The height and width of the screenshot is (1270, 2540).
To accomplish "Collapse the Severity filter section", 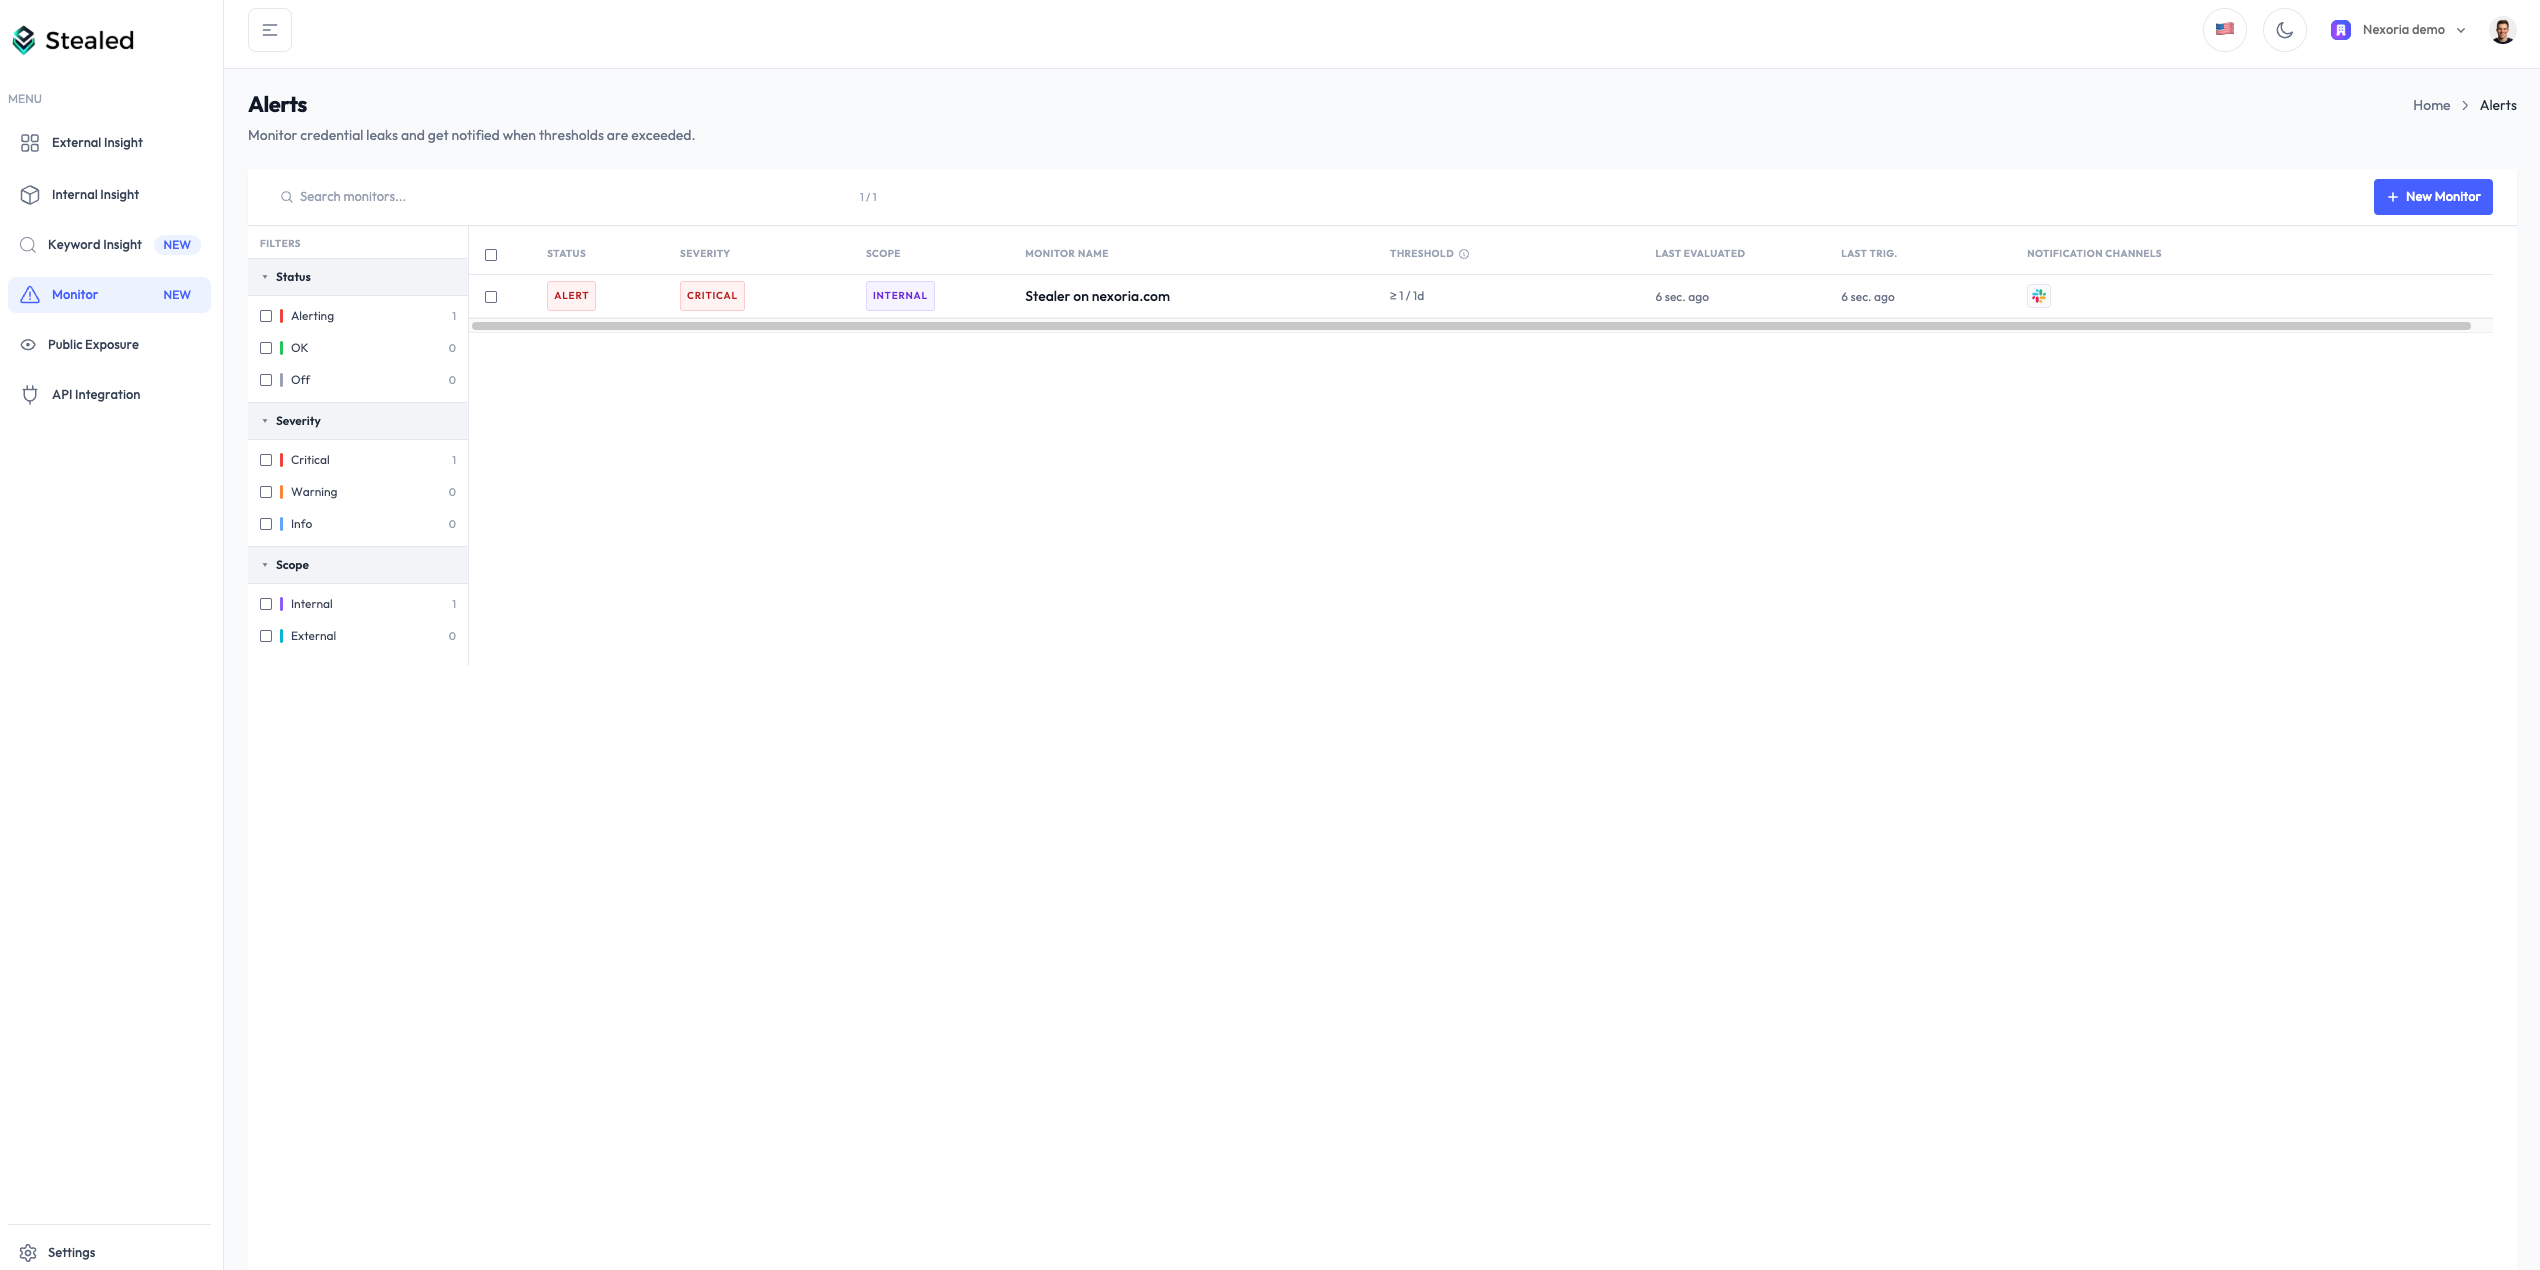I will click(265, 421).
